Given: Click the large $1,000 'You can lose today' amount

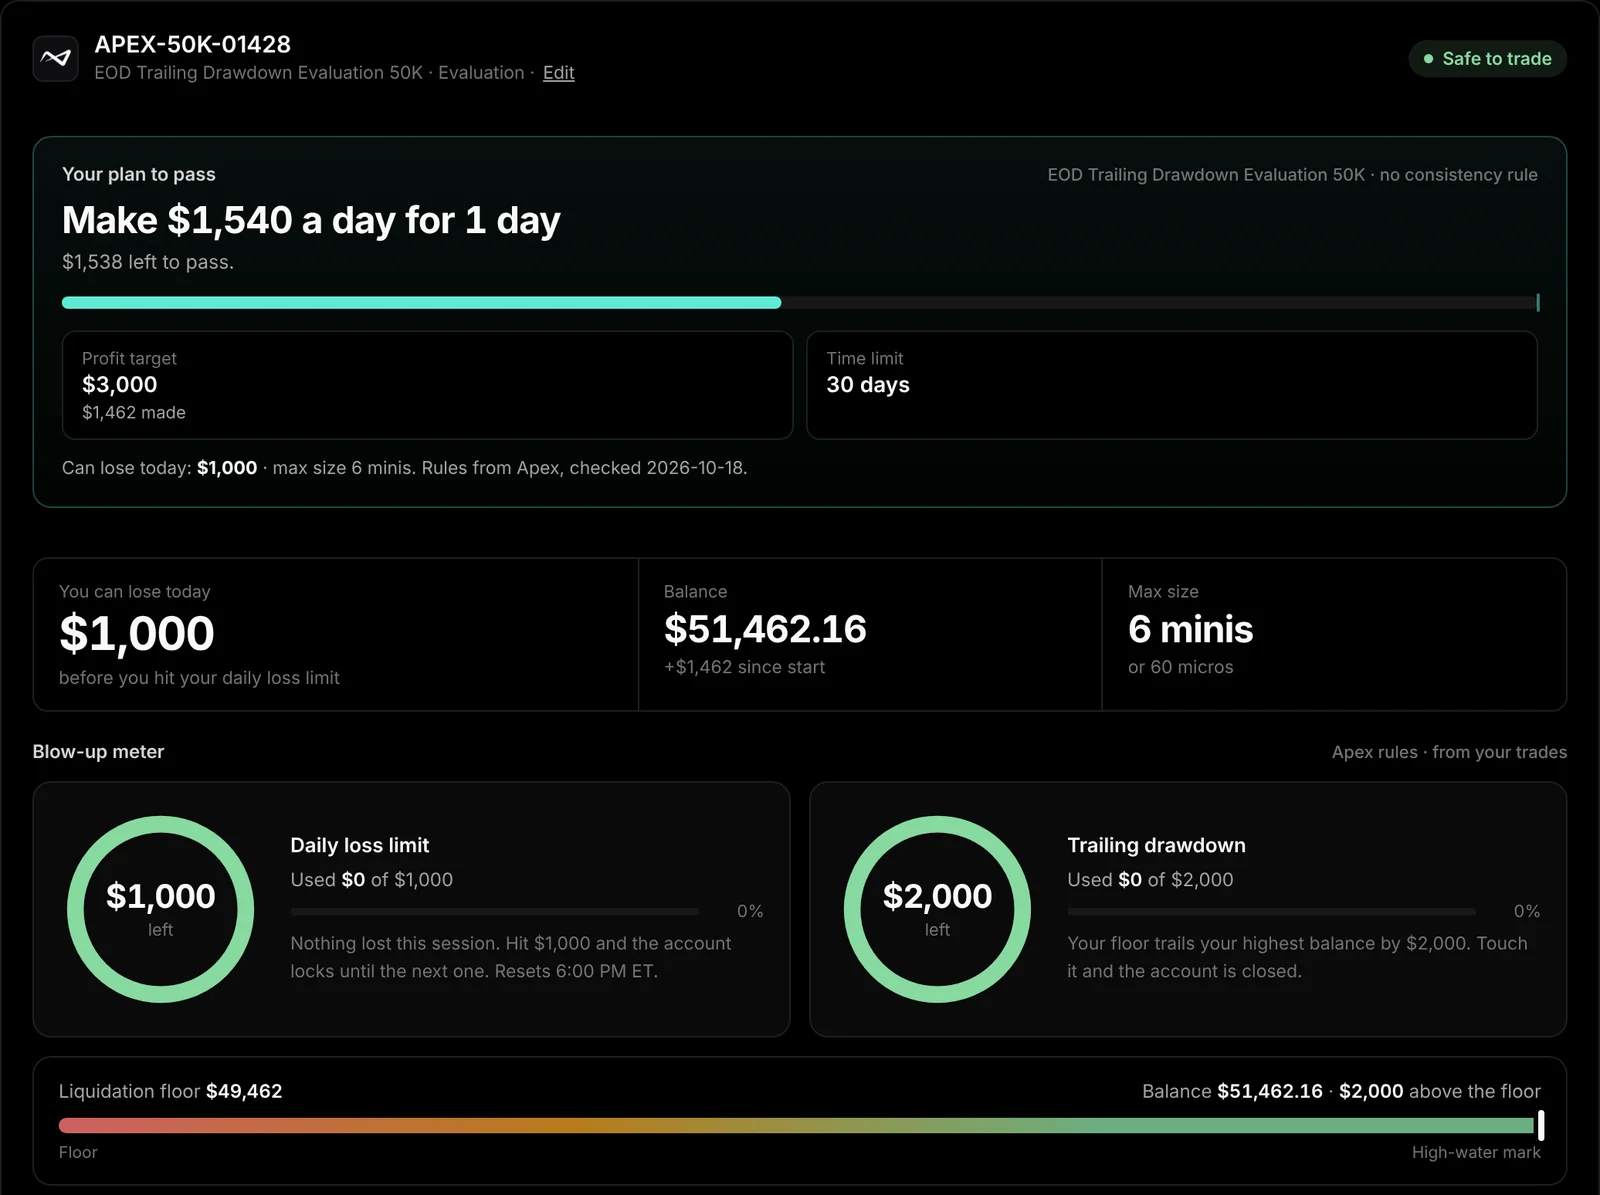Looking at the screenshot, I should click(137, 633).
